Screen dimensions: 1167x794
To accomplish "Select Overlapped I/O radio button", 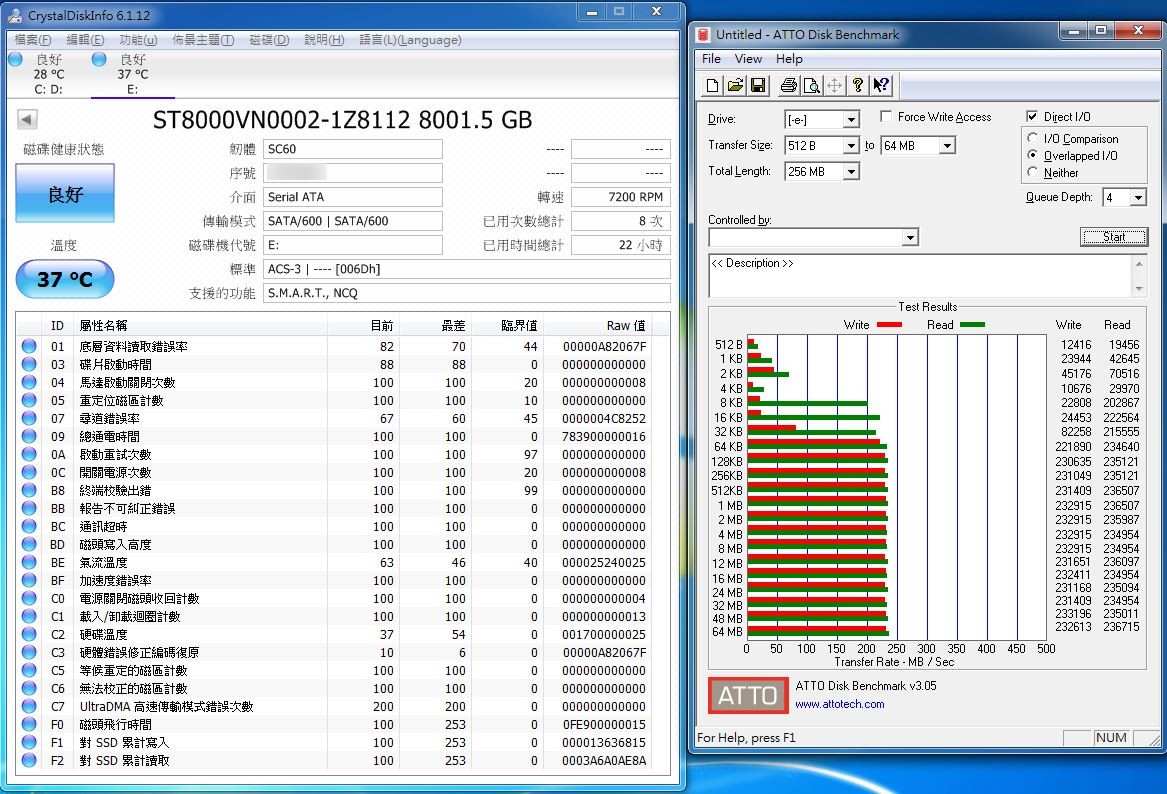I will 1032,155.
